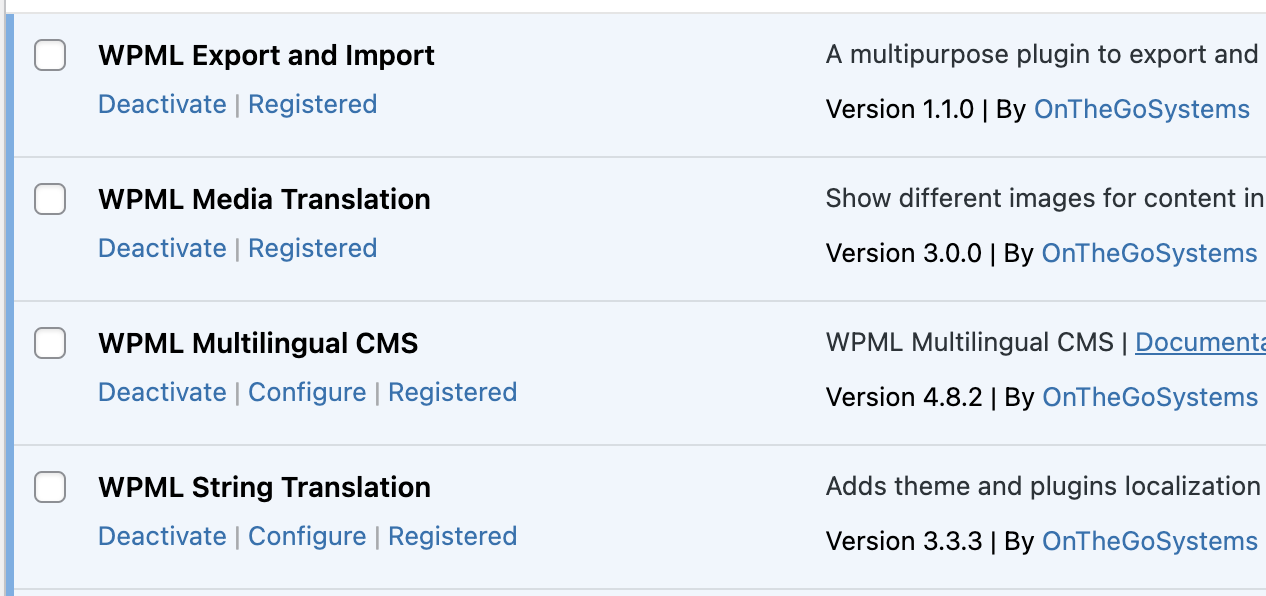Tick the WPML Media Translation checkbox

tap(50, 199)
